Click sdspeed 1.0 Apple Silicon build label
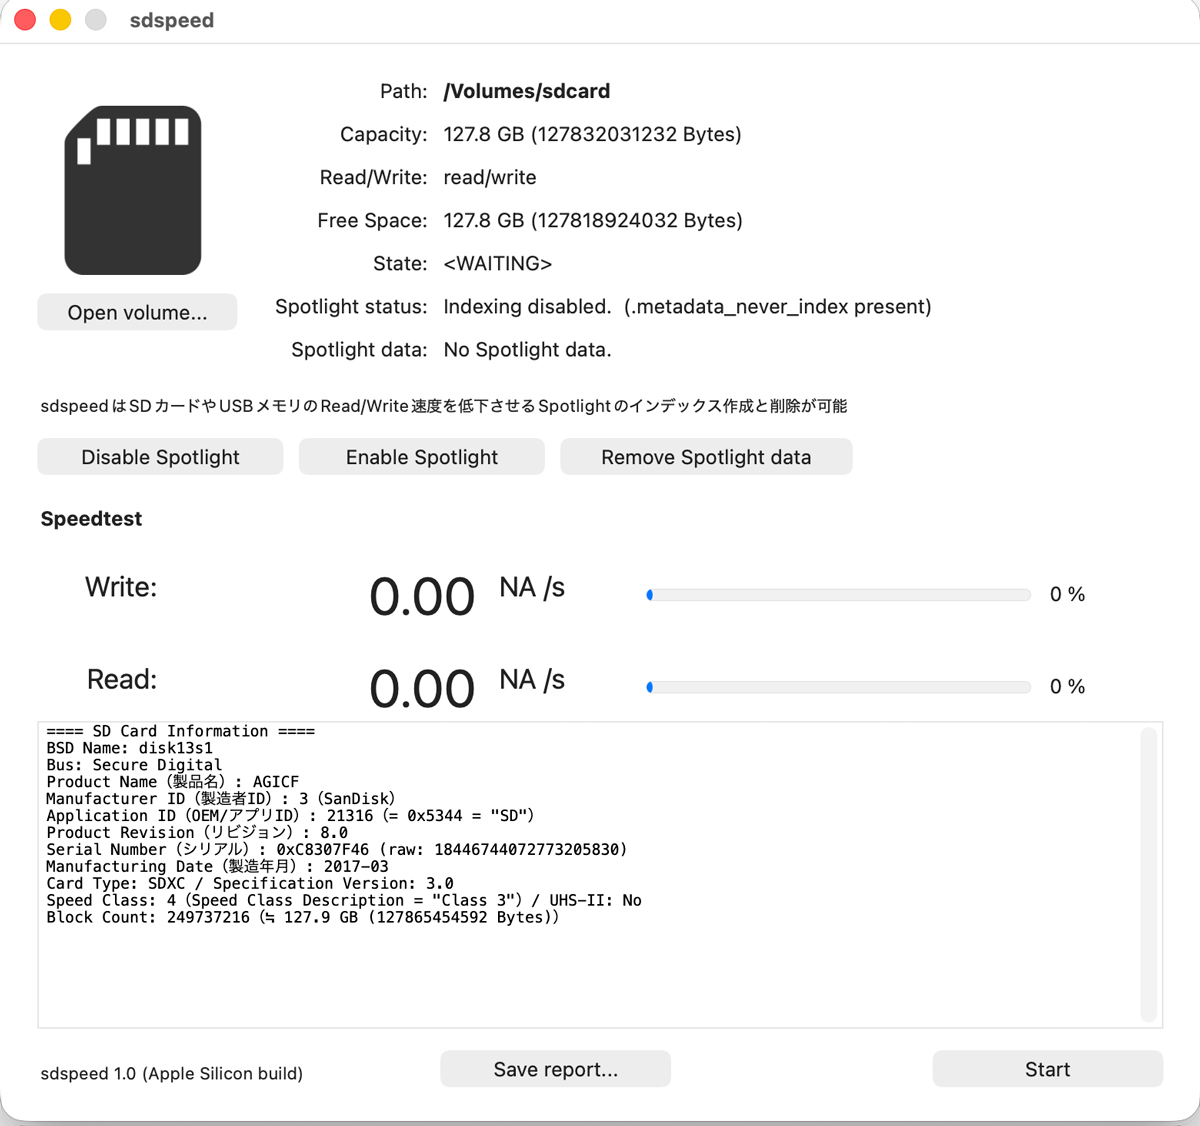The width and height of the screenshot is (1200, 1126). 171,1073
